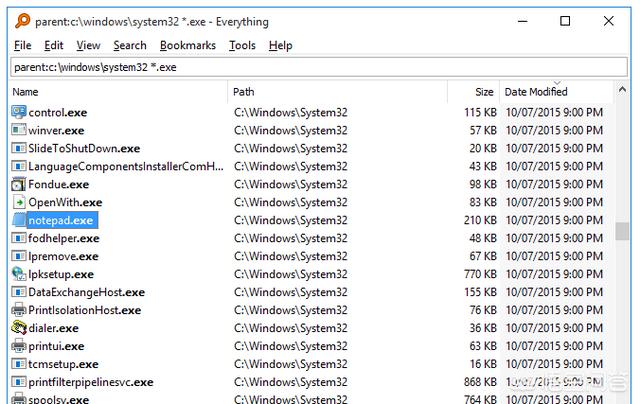
Task: Click the DataExchangeHost.exe file icon
Action: coord(19,292)
